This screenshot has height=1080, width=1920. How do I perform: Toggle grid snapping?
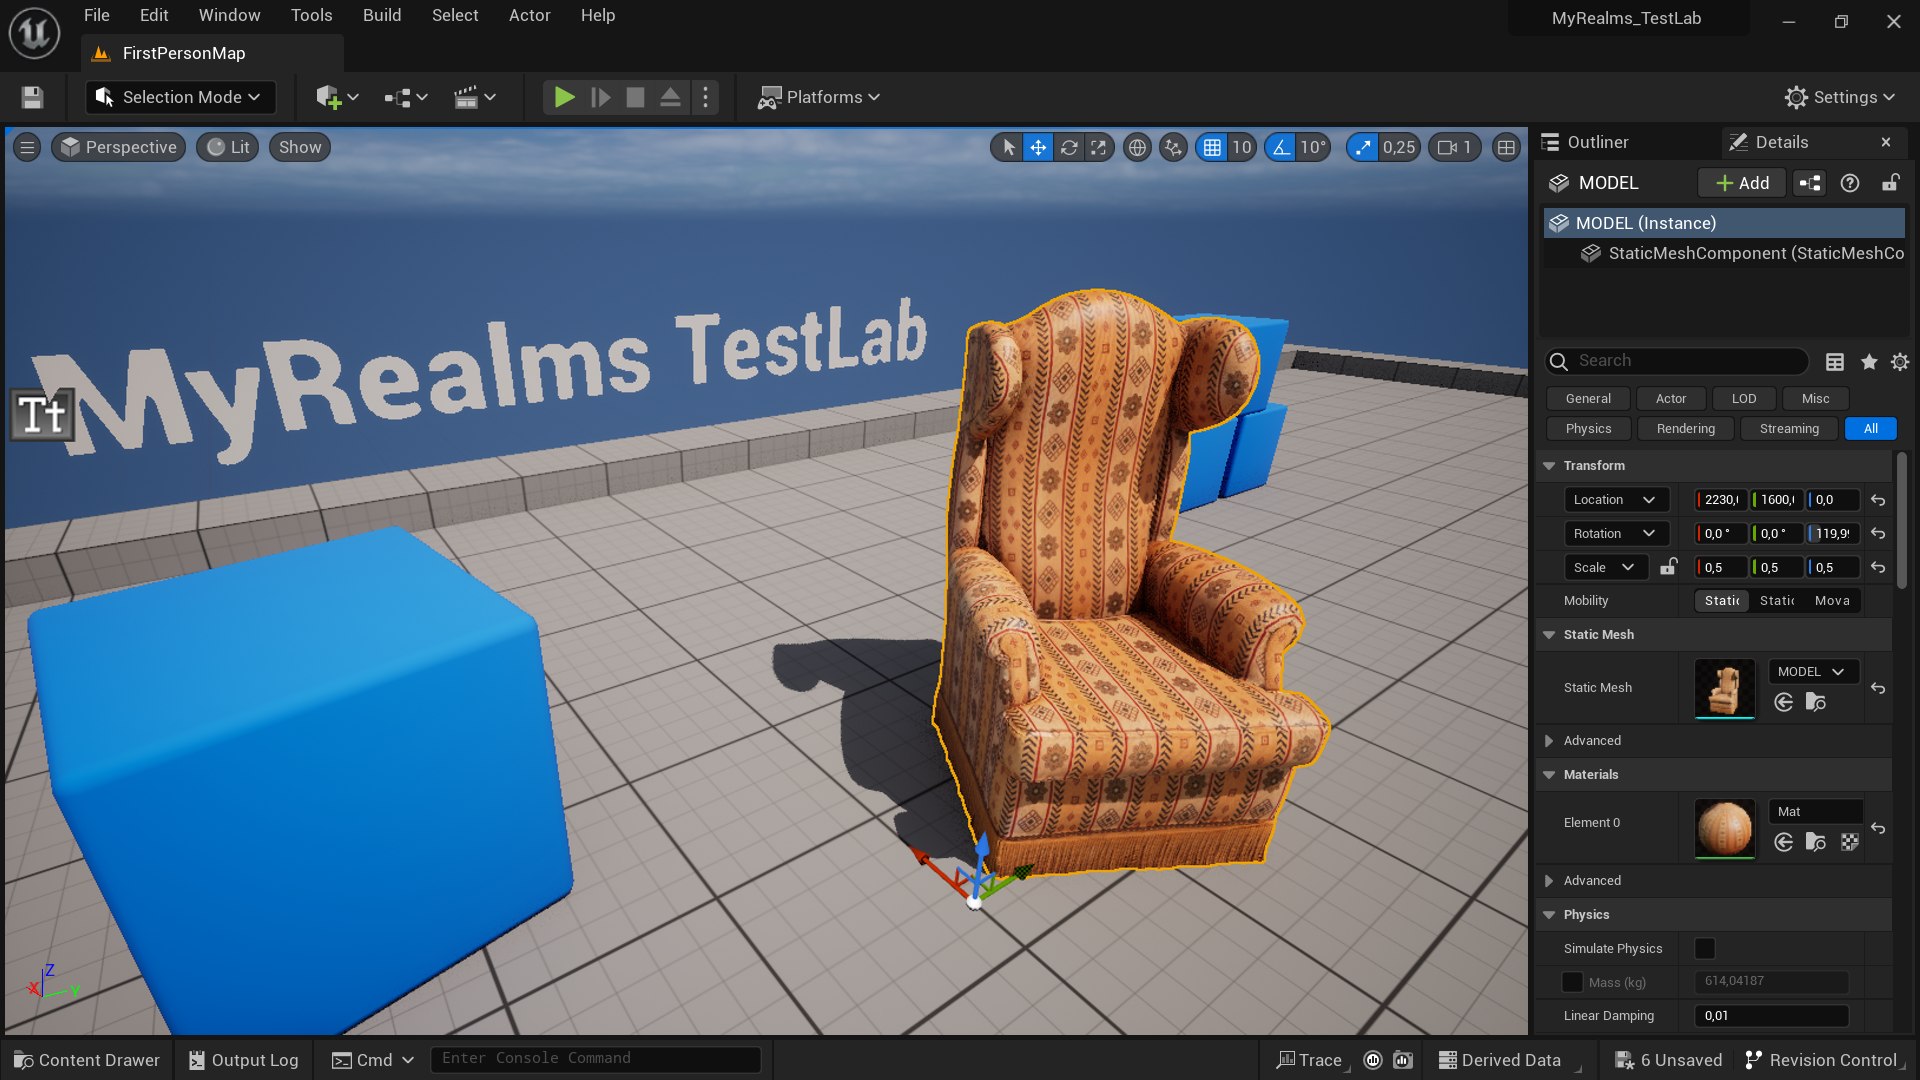click(x=1212, y=147)
